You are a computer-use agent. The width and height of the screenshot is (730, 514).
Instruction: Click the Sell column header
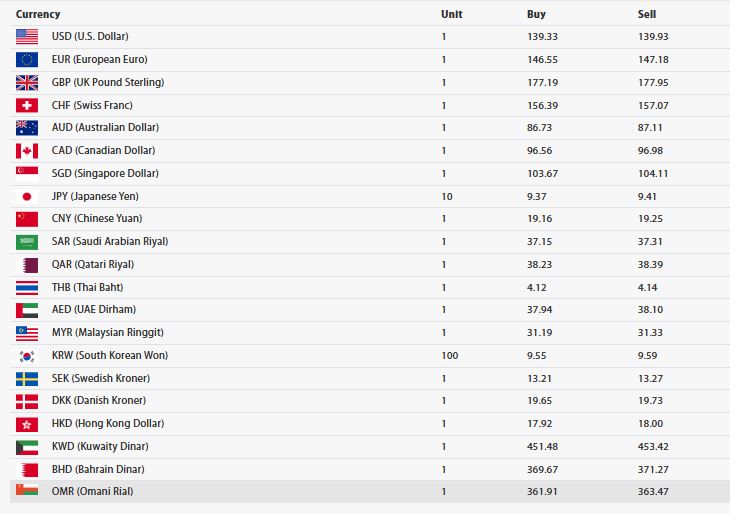point(647,14)
